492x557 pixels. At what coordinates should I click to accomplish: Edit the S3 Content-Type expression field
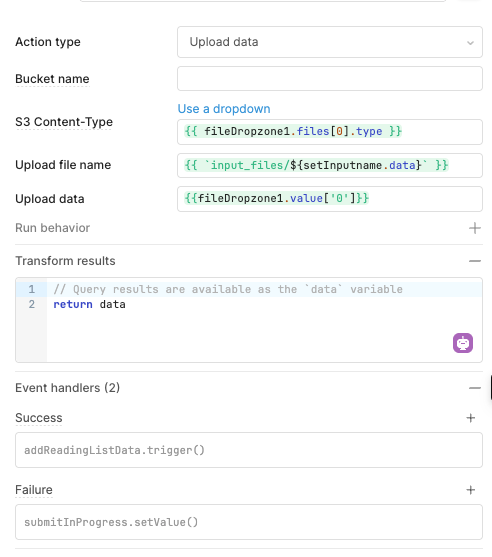330,132
